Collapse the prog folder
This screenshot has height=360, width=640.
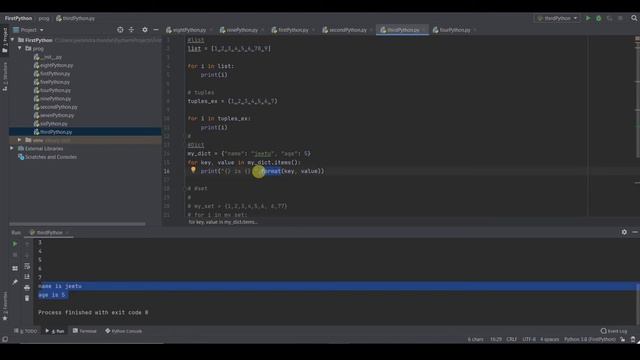click(x=19, y=48)
